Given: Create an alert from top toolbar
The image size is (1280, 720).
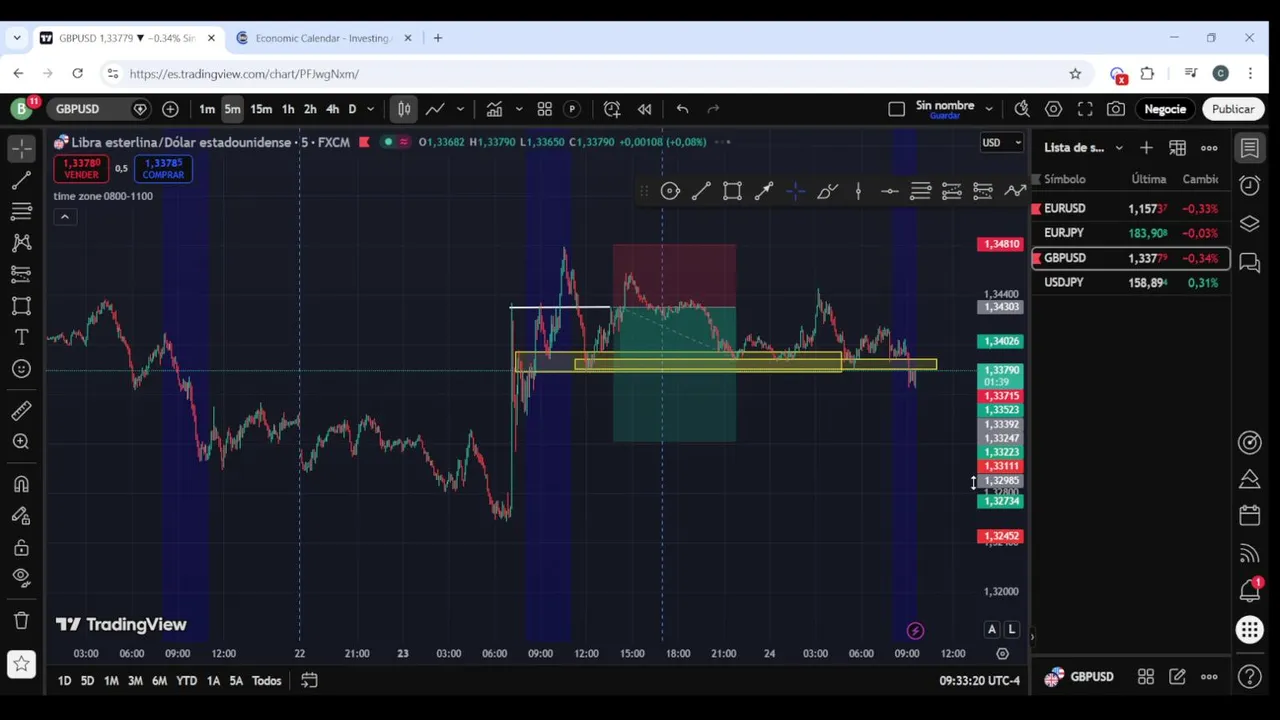Looking at the screenshot, I should tap(612, 109).
